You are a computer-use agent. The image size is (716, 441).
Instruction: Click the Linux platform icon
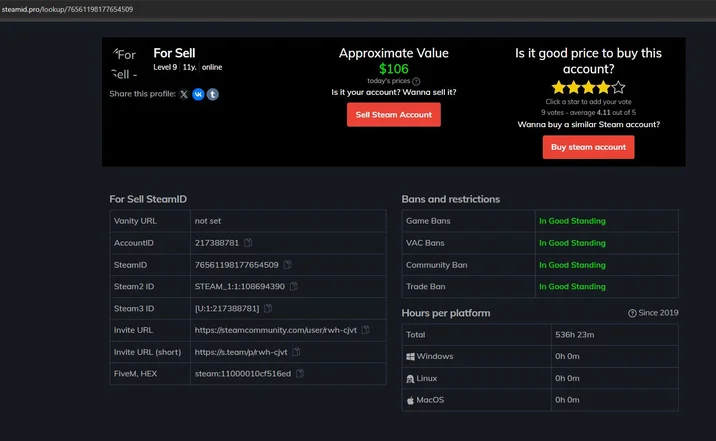pos(410,378)
